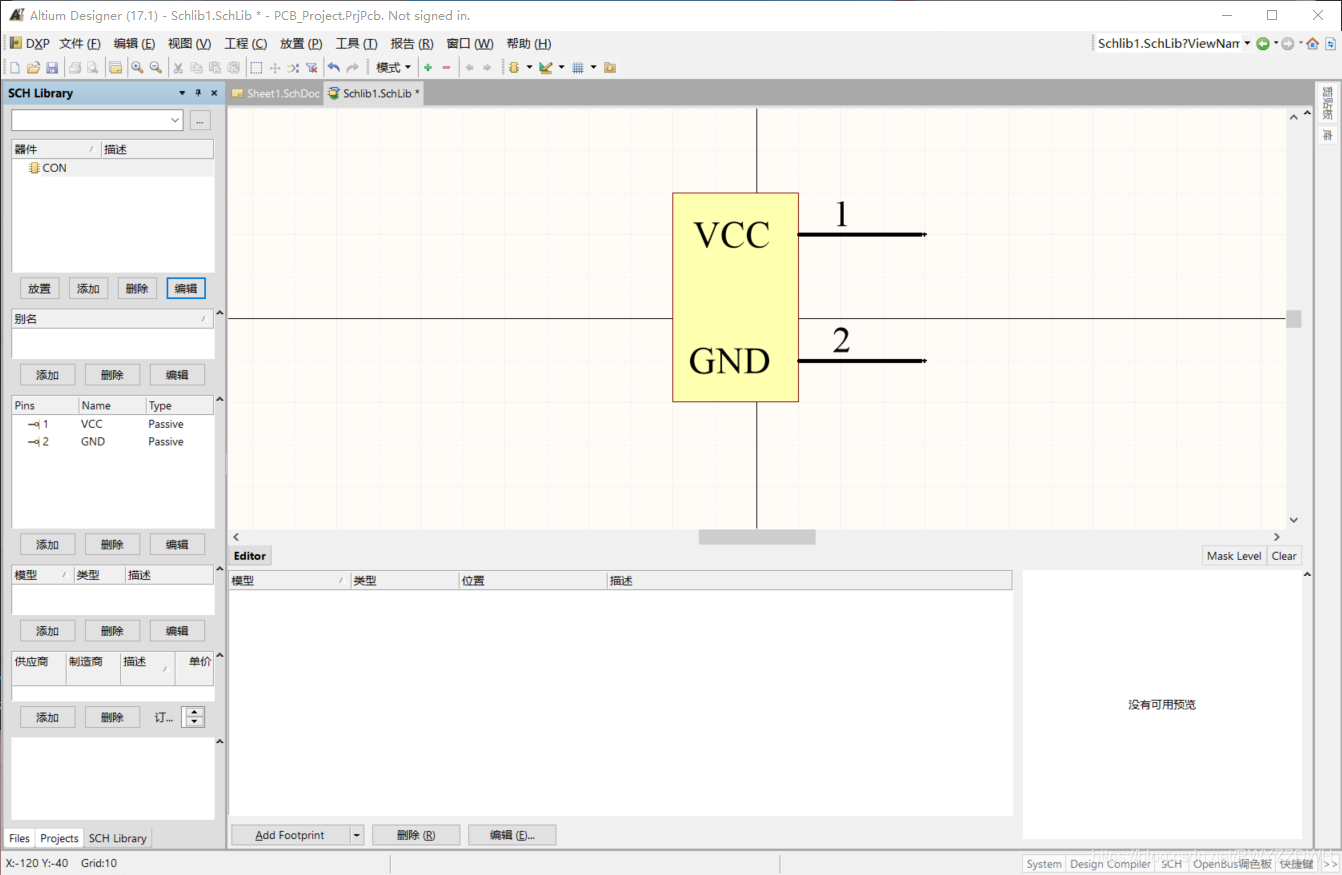Close the SCH Library panel

213,93
